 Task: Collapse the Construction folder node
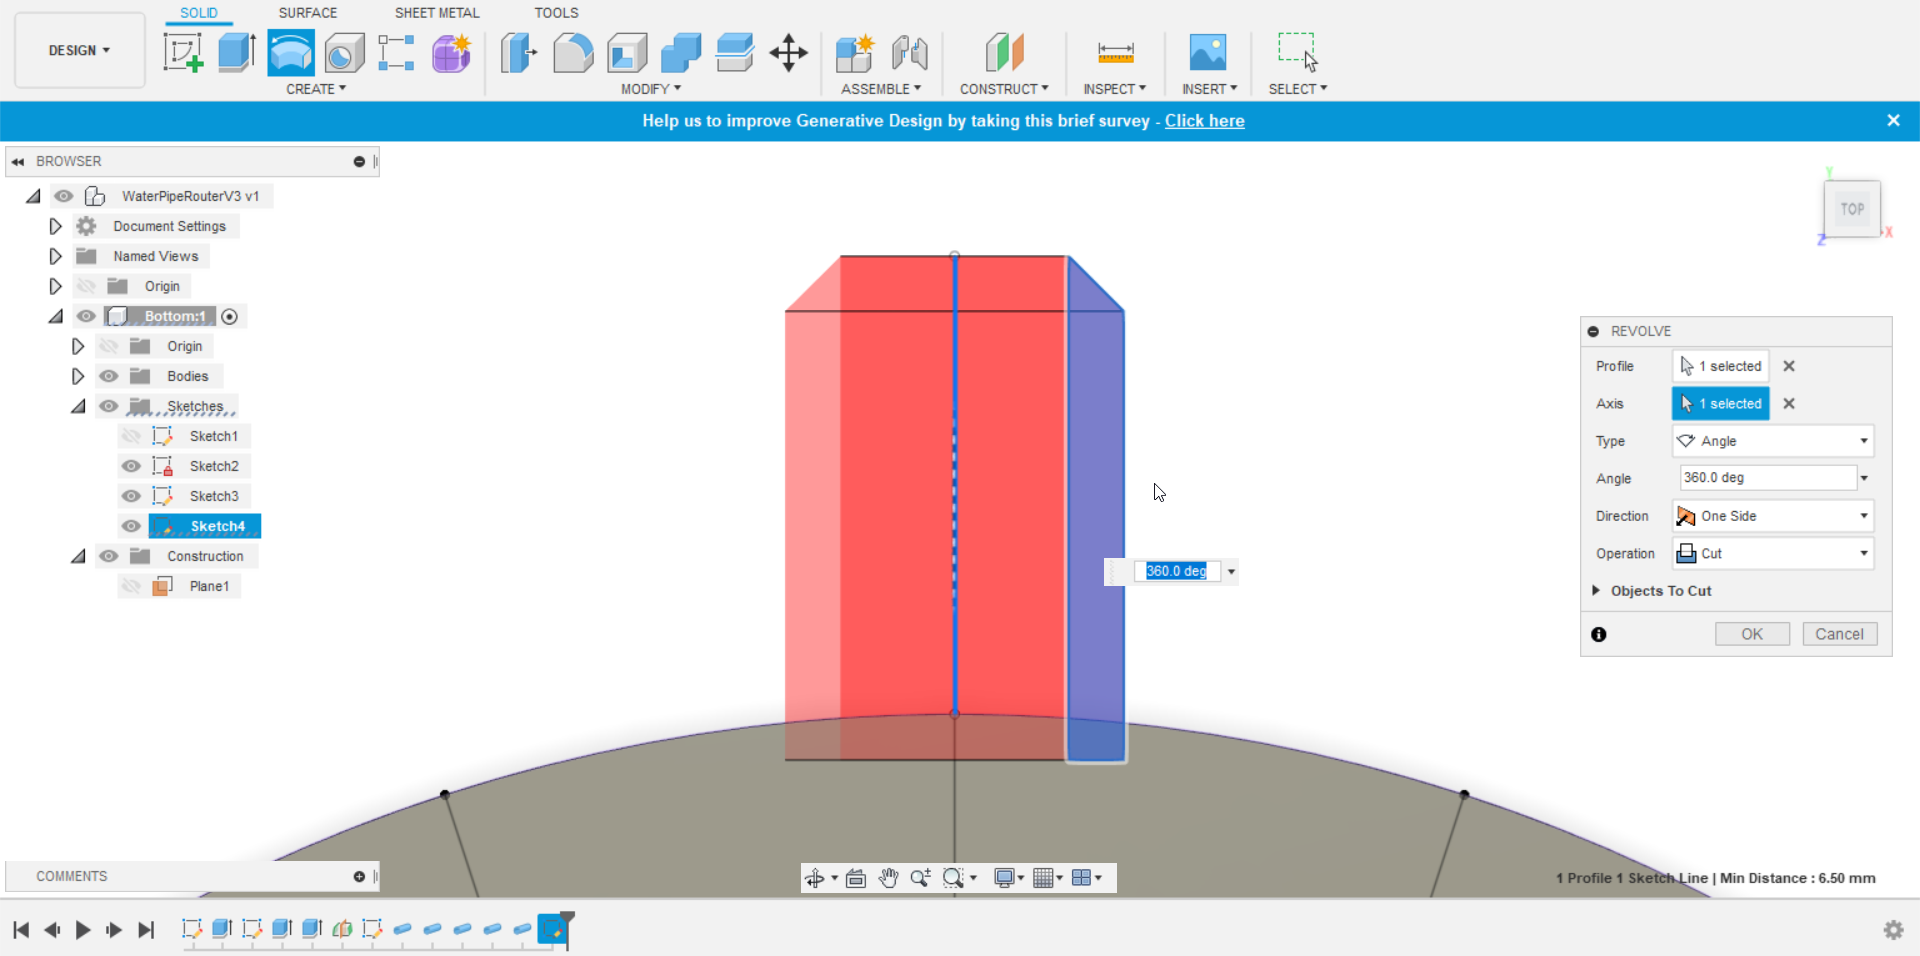[78, 556]
